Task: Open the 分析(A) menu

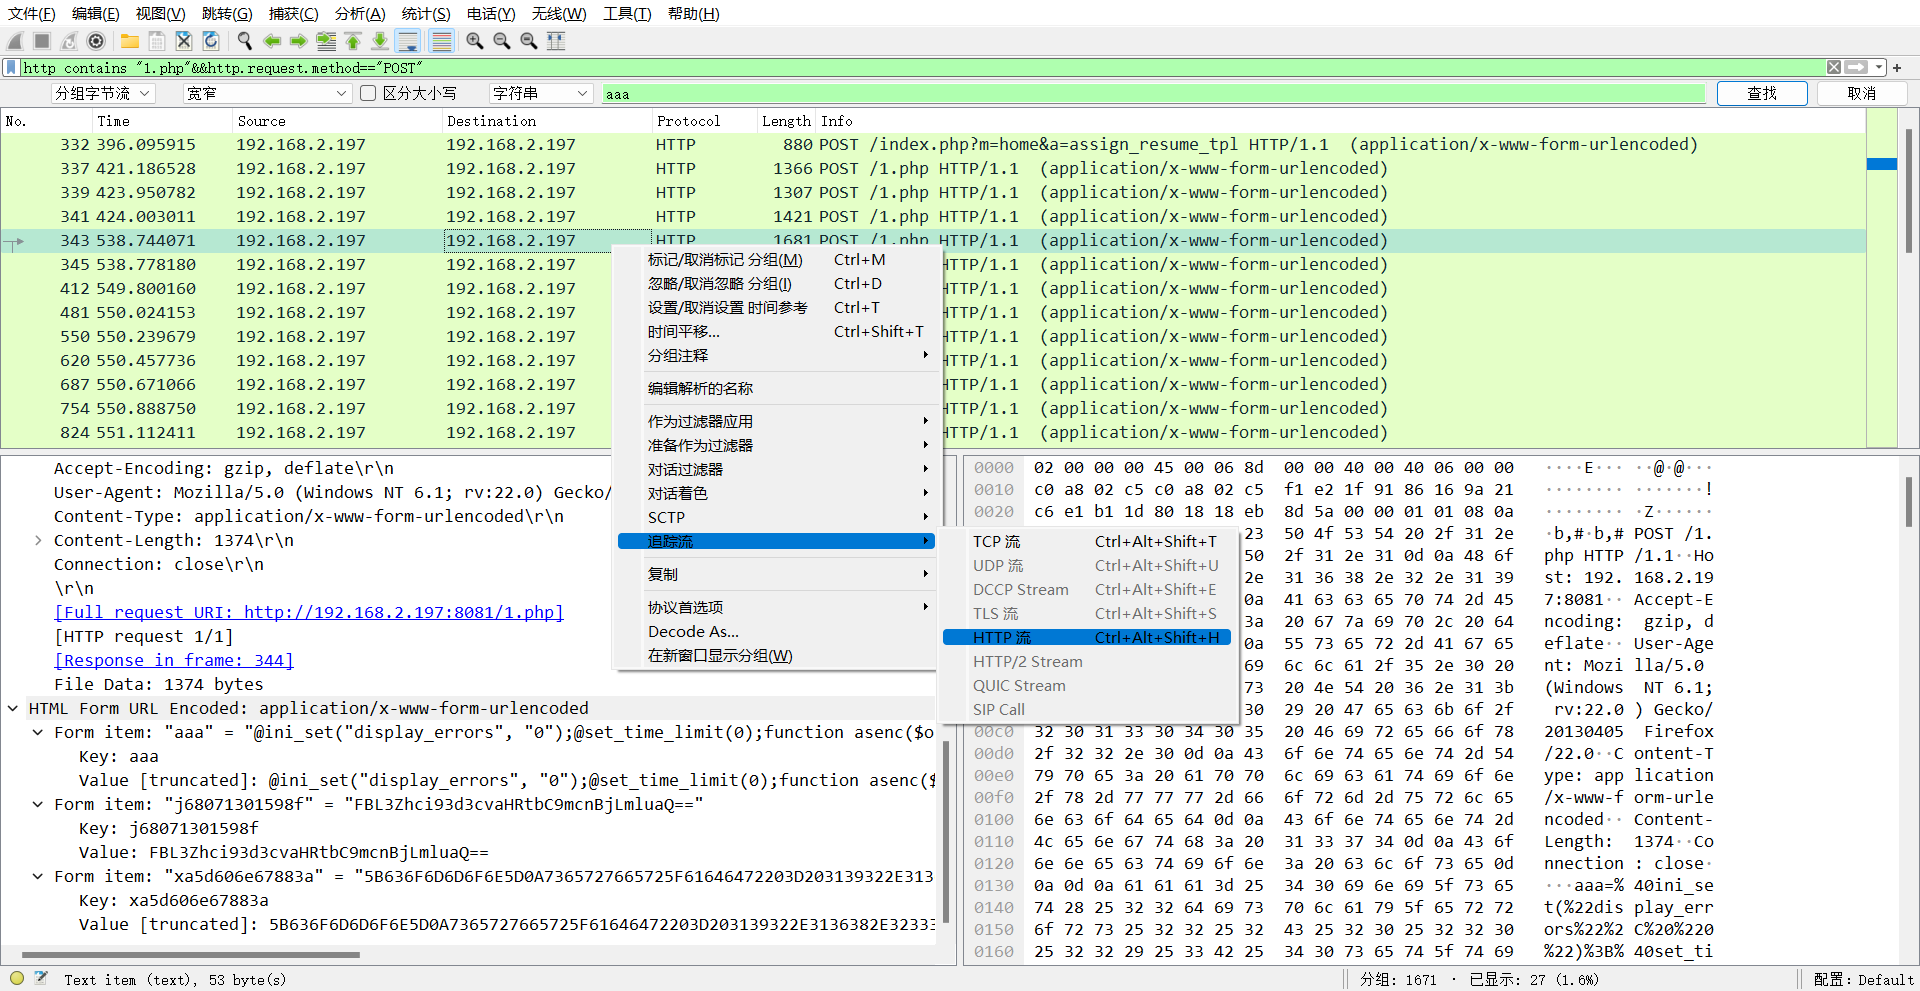Action: click(x=360, y=13)
